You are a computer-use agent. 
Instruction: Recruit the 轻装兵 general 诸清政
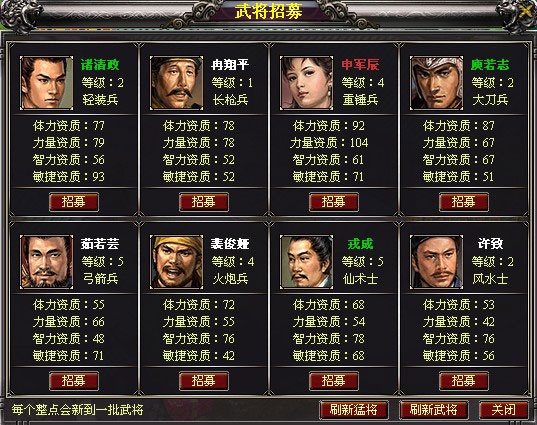tap(74, 202)
